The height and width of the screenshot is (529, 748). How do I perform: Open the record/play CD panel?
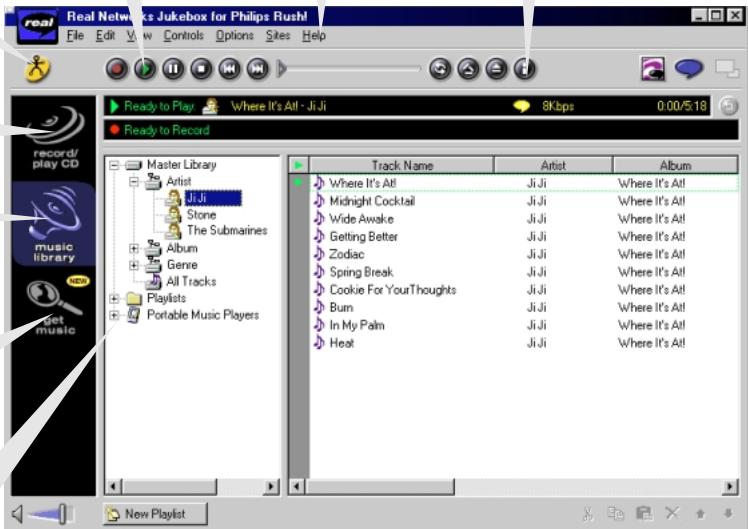(x=54, y=138)
